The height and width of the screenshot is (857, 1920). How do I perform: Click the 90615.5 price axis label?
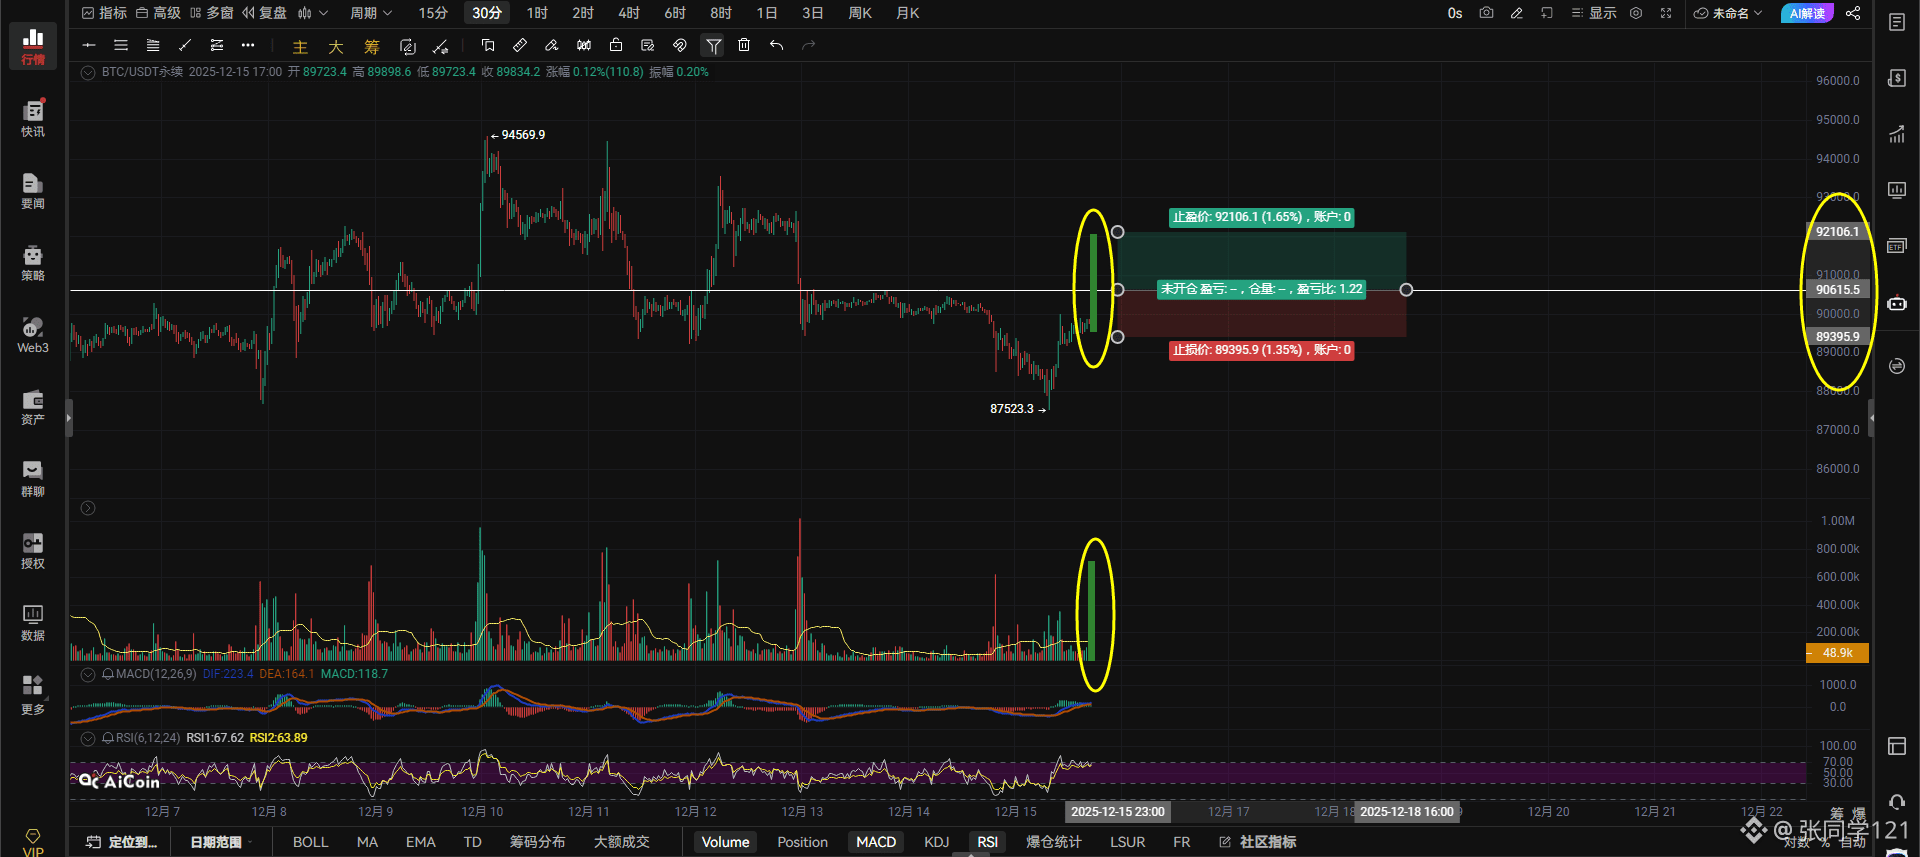click(1838, 290)
